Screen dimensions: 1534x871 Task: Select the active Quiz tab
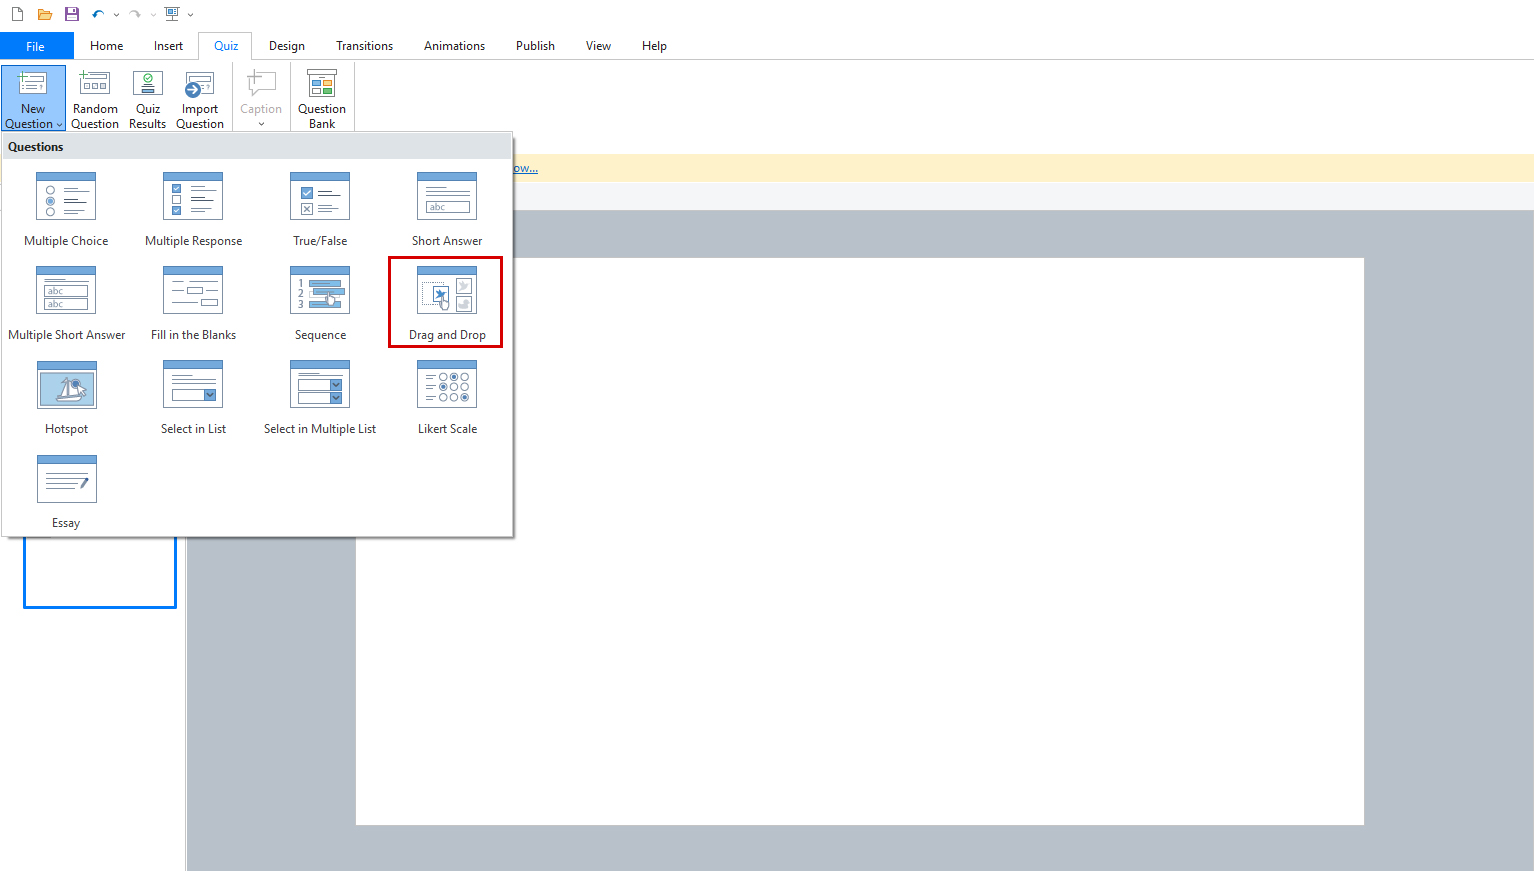tap(226, 46)
